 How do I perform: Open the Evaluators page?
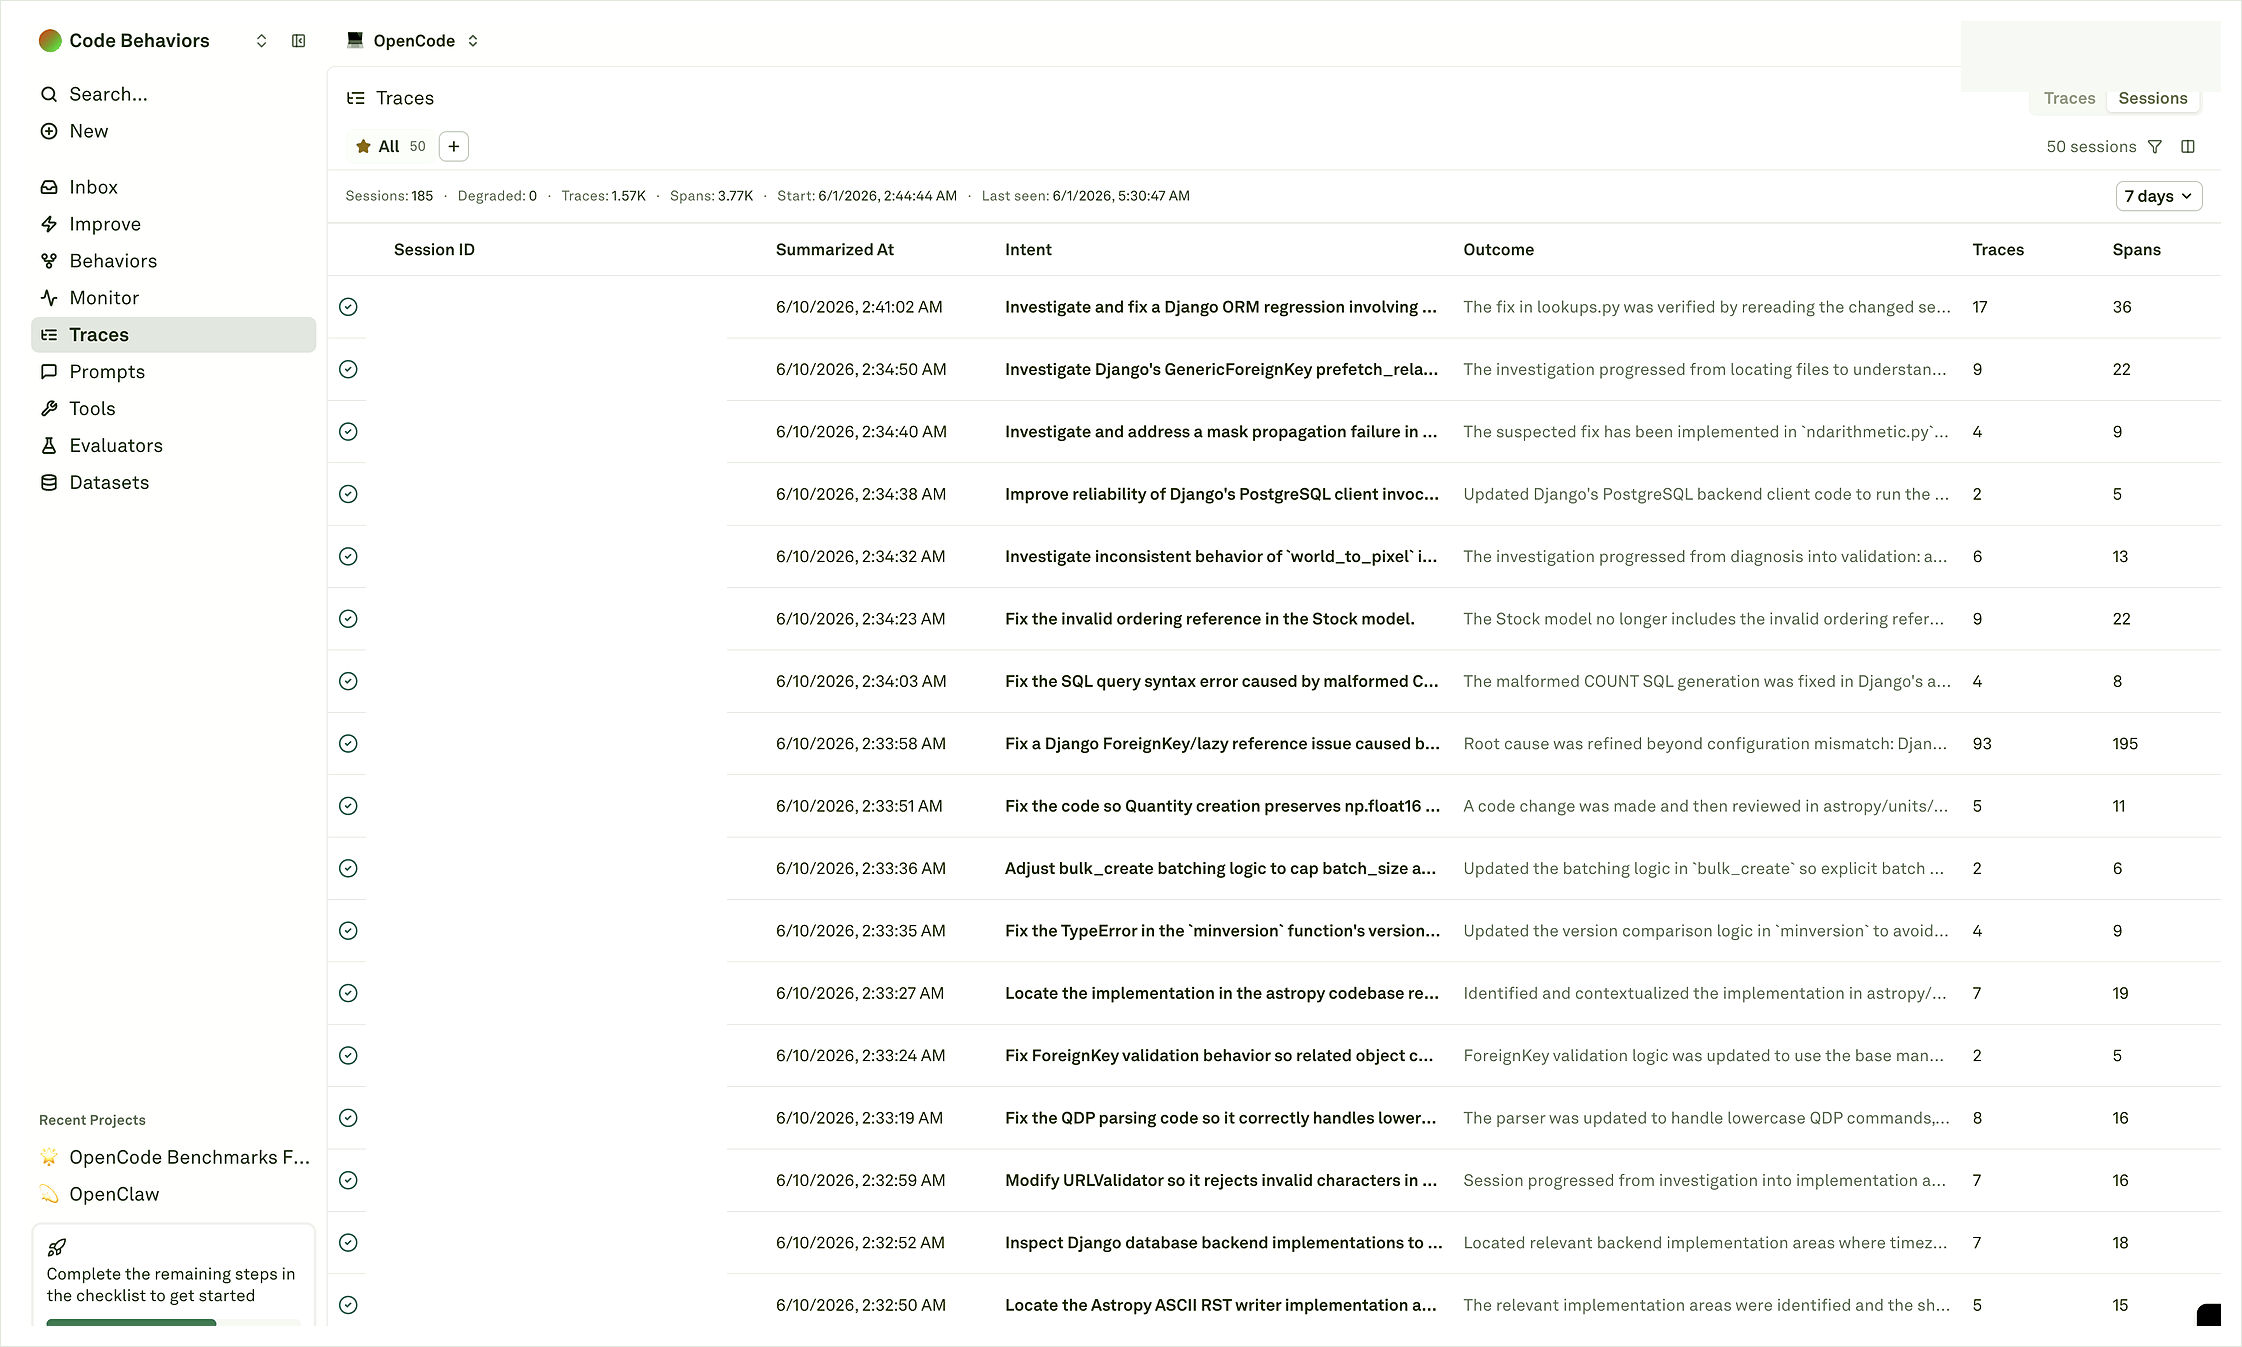[173, 446]
